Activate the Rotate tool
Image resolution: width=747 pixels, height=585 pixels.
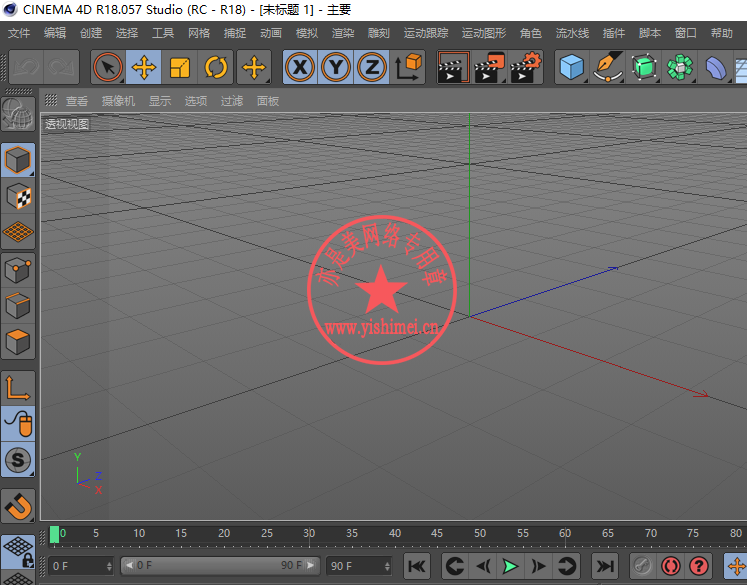pyautogui.click(x=216, y=67)
